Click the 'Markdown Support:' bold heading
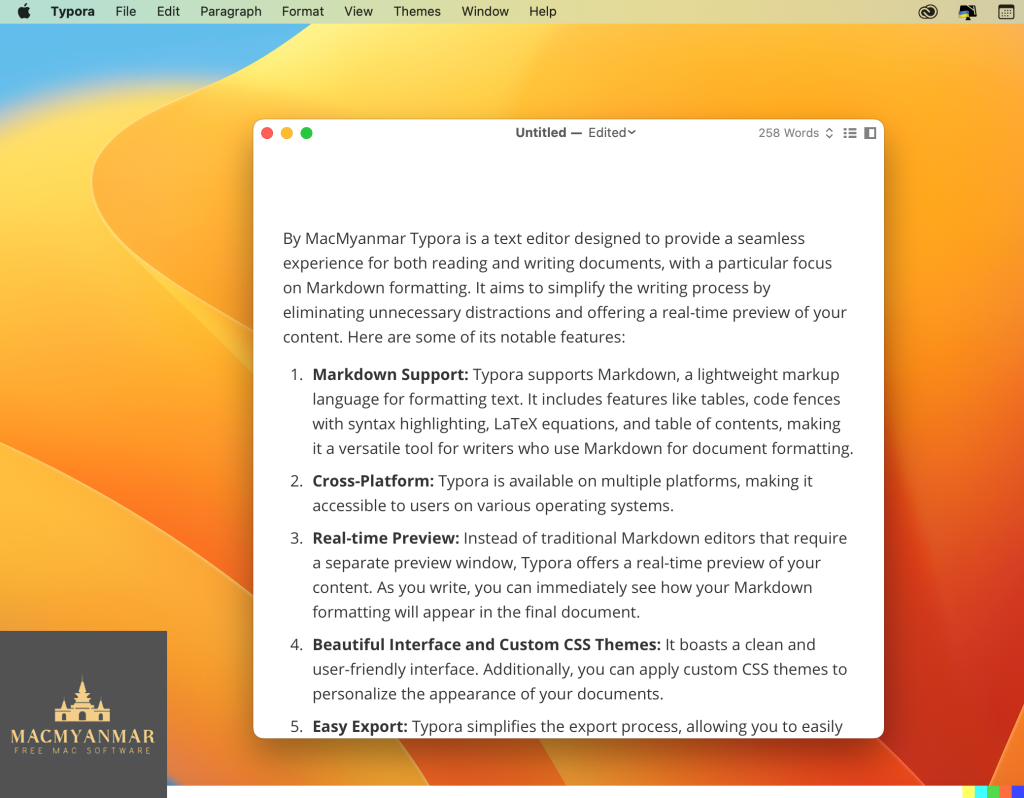Viewport: 1024px width, 798px height. pyautogui.click(x=391, y=375)
